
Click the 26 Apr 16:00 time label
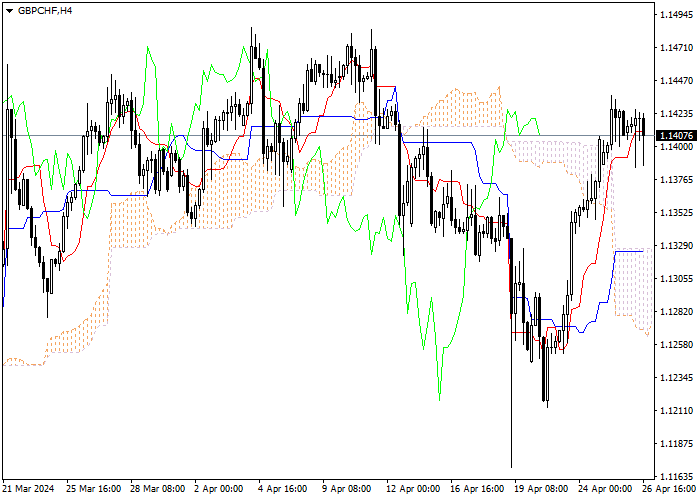pyautogui.click(x=670, y=489)
